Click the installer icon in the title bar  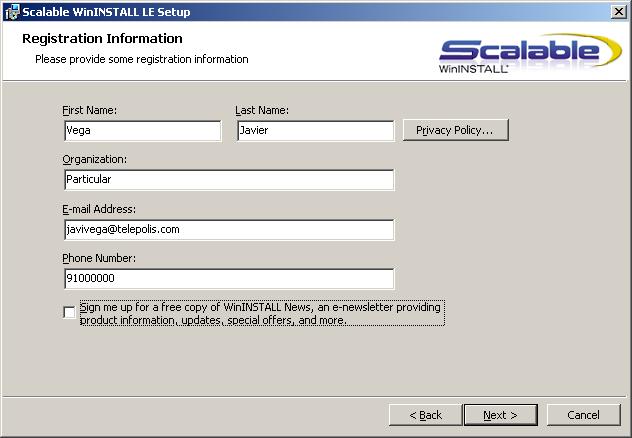(x=11, y=11)
